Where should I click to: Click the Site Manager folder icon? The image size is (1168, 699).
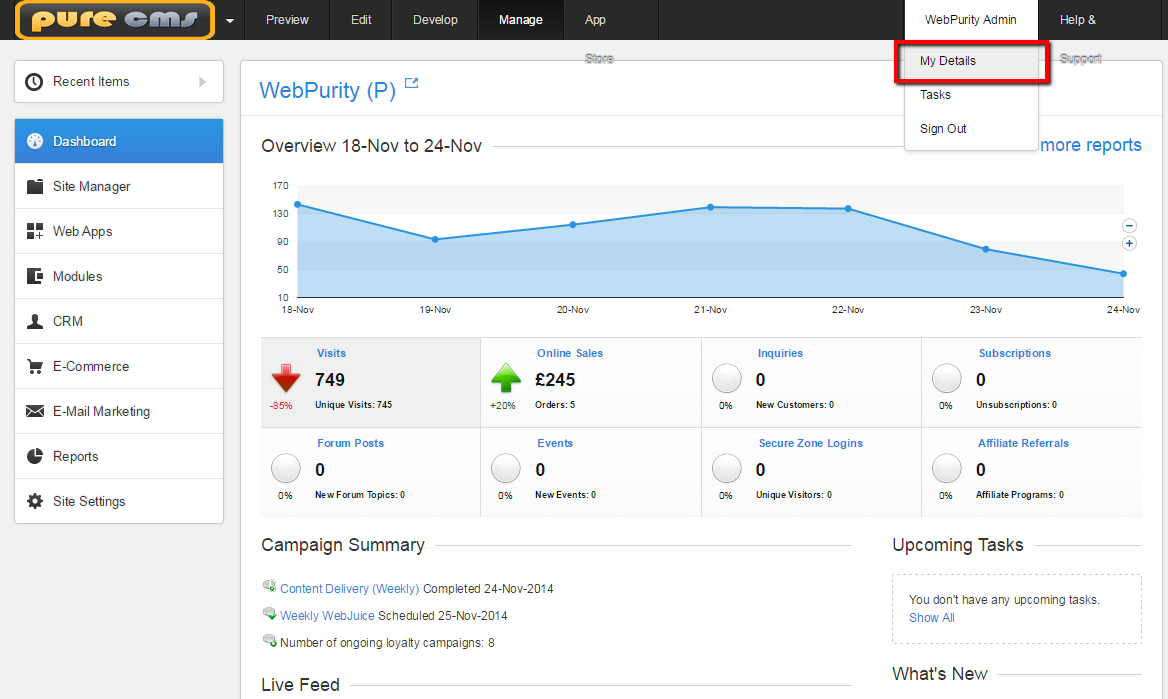coord(35,186)
